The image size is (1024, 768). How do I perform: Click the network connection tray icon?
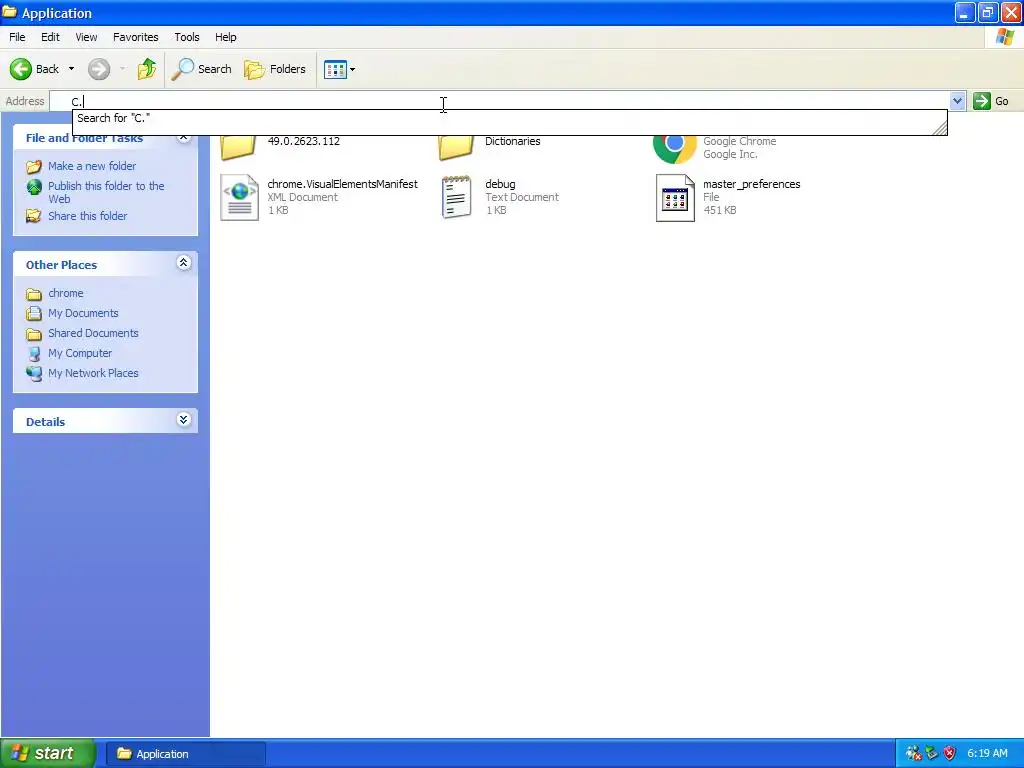point(914,754)
